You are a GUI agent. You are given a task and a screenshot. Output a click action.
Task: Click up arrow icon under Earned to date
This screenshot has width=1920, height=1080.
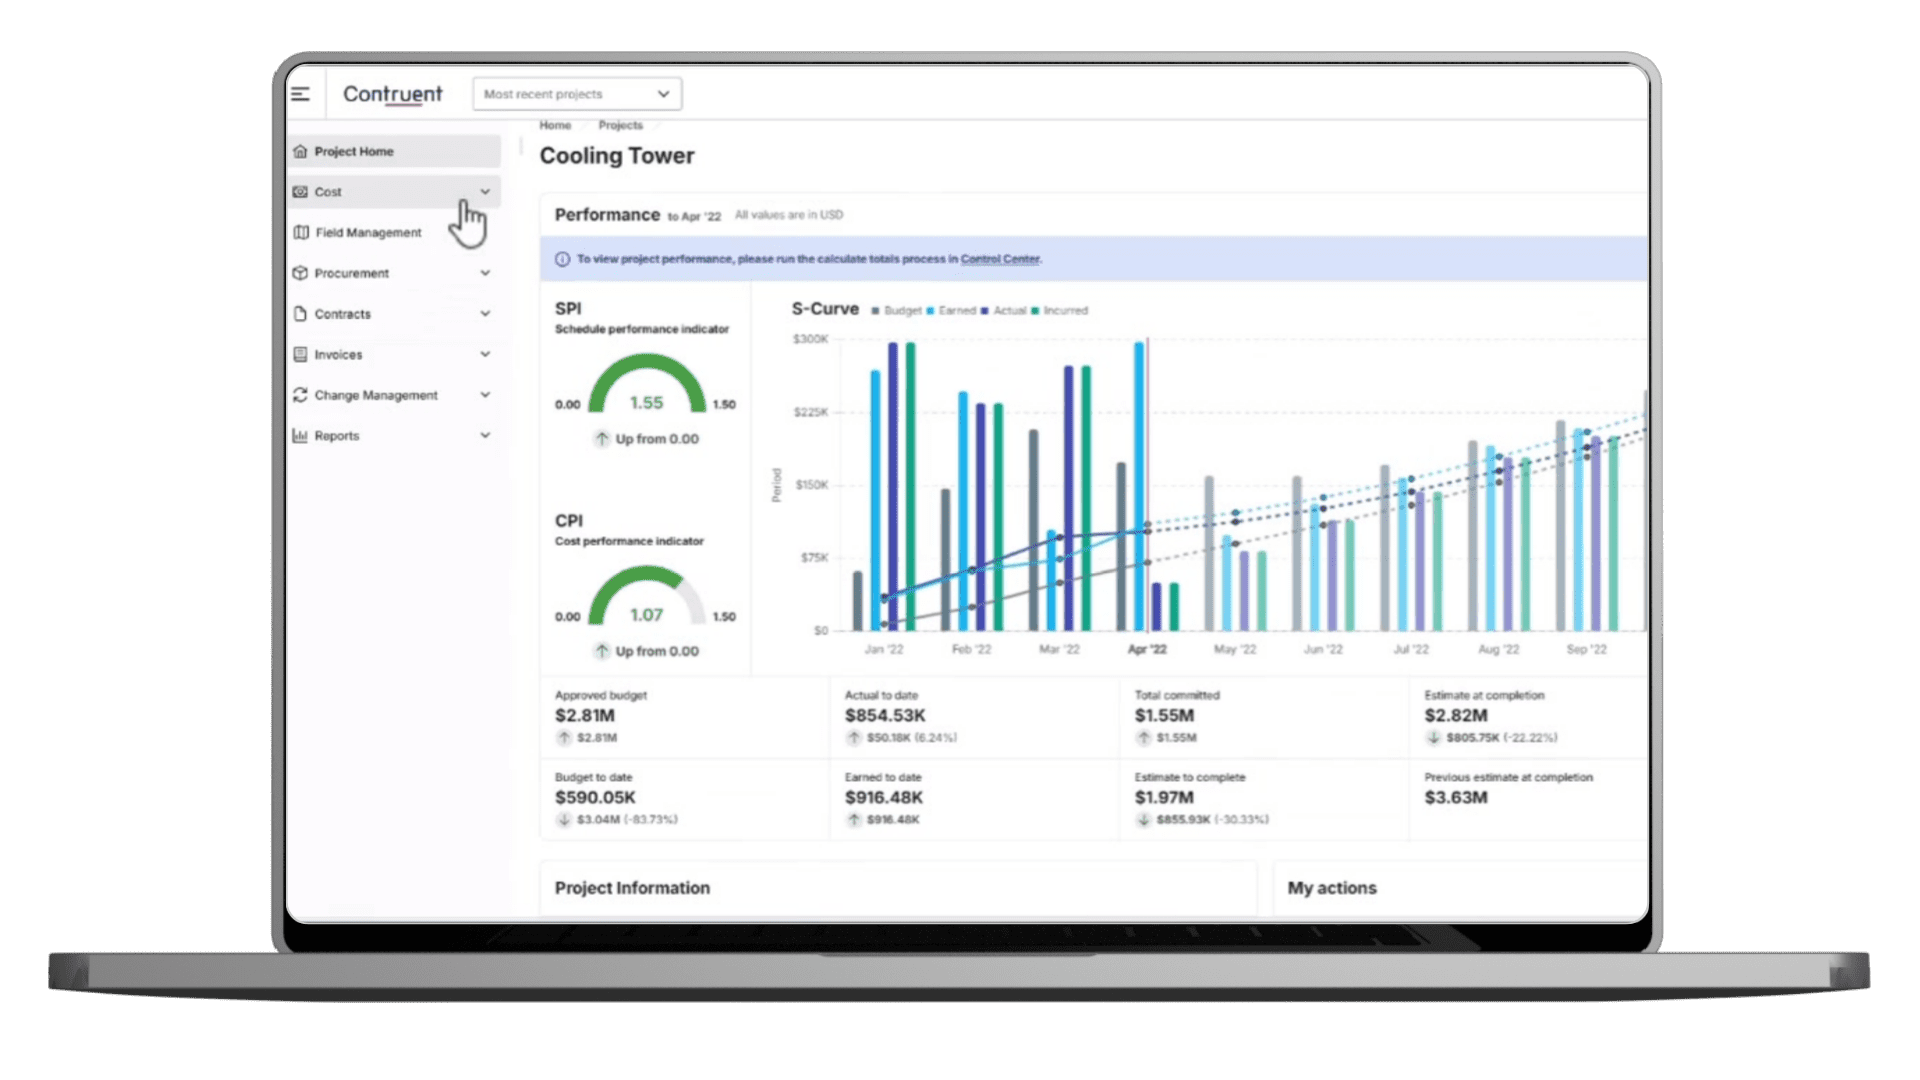pyautogui.click(x=854, y=820)
